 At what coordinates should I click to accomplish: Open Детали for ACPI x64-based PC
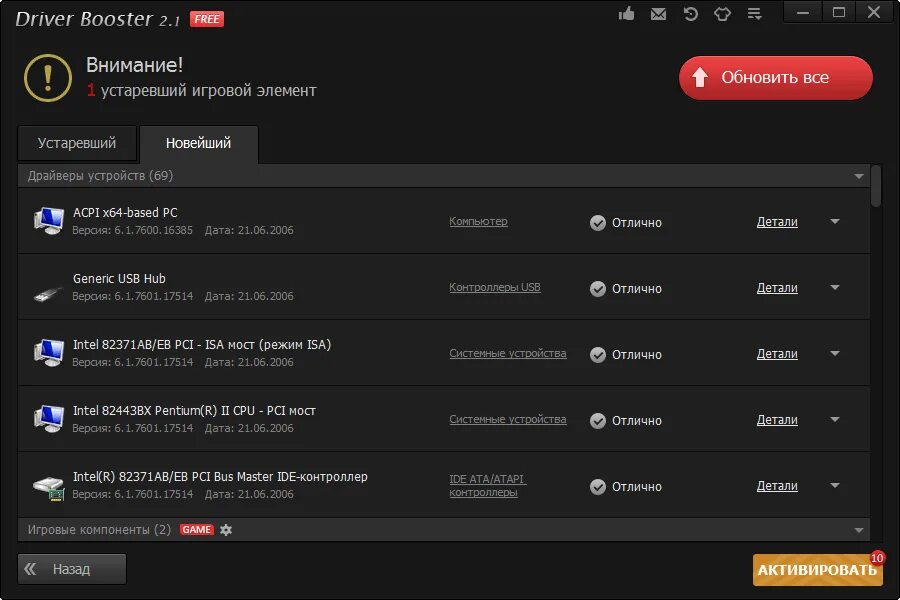coord(777,222)
